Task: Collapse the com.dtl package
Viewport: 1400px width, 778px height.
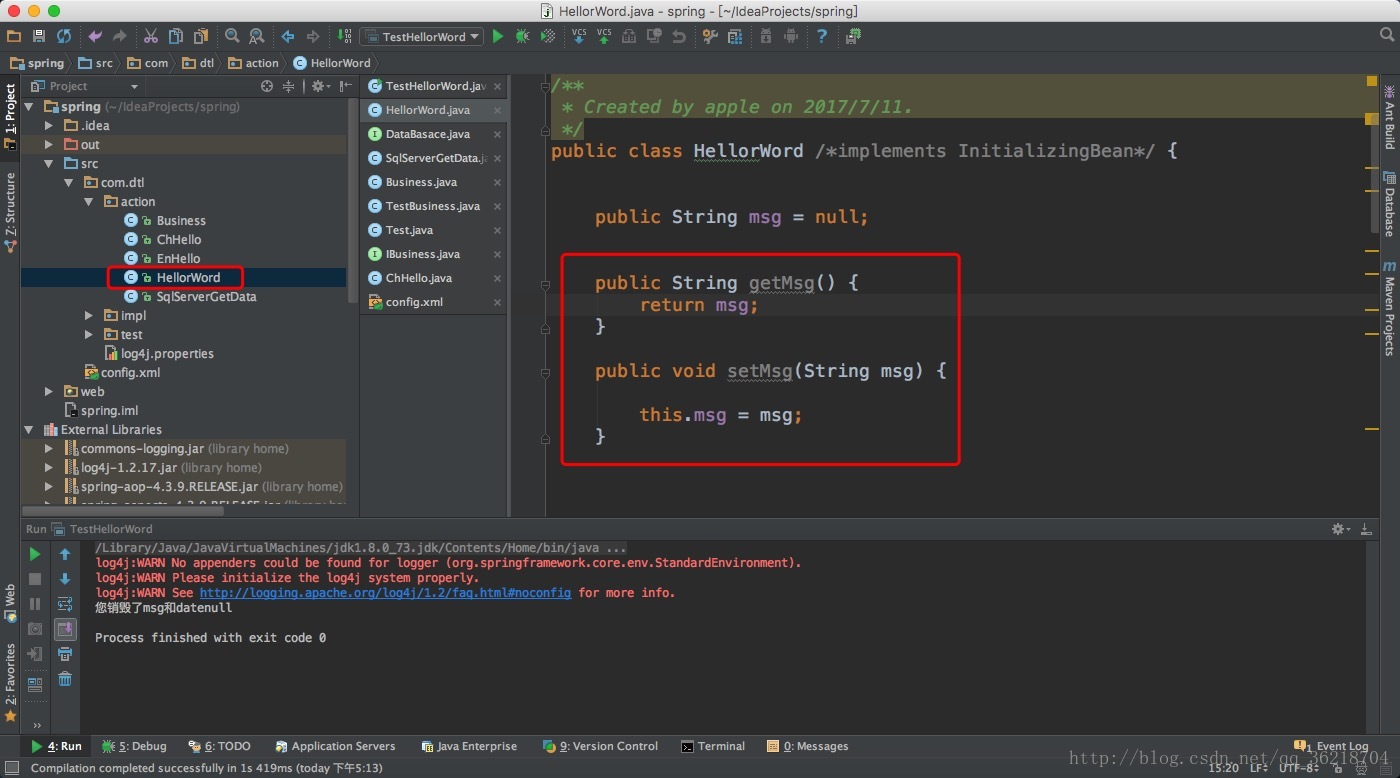Action: pos(68,182)
